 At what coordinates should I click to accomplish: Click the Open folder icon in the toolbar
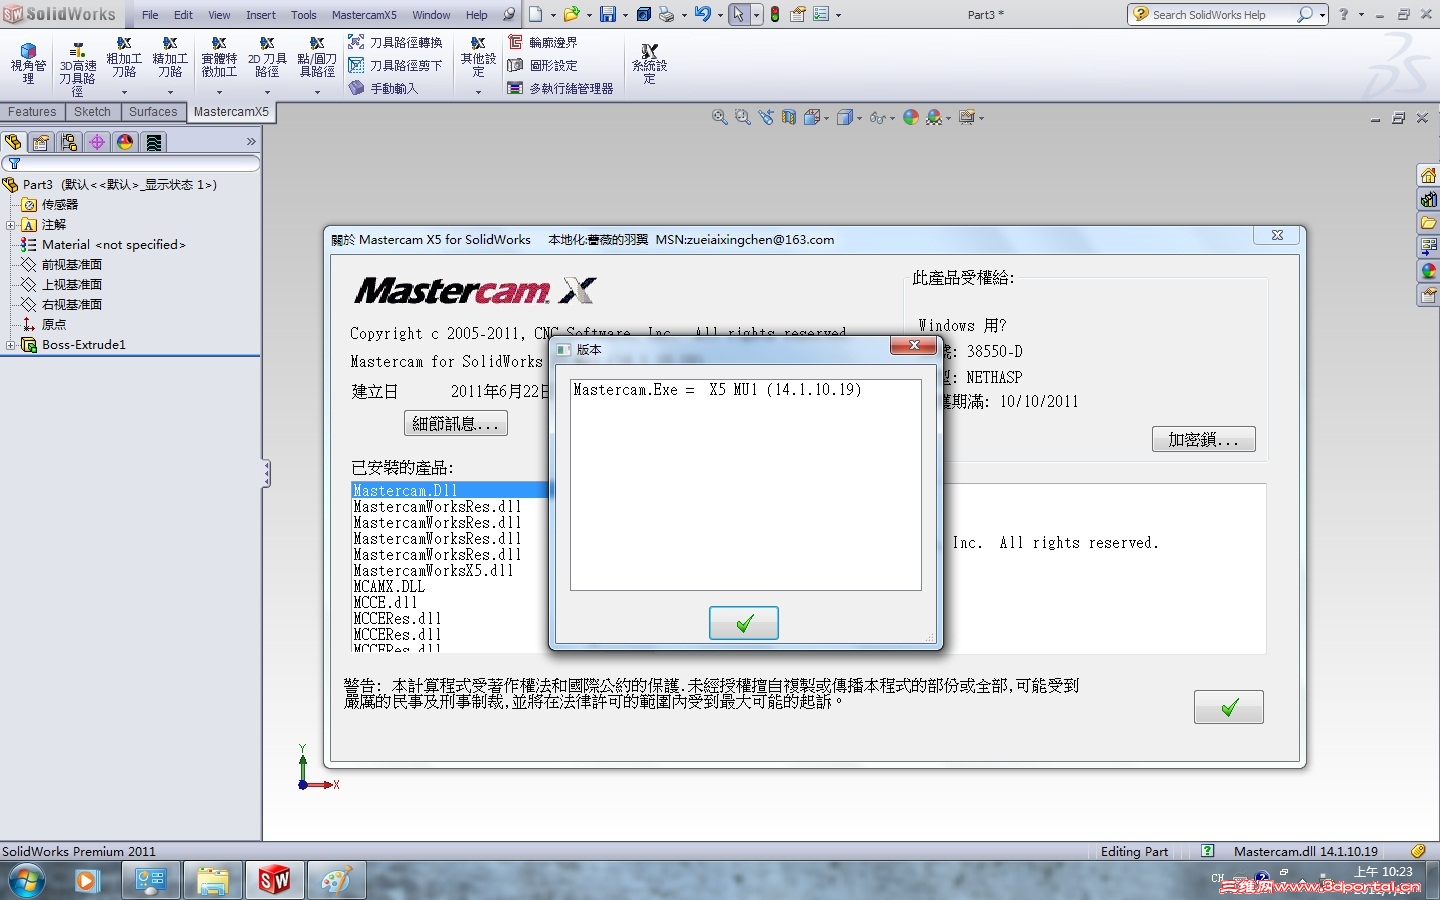click(x=571, y=14)
